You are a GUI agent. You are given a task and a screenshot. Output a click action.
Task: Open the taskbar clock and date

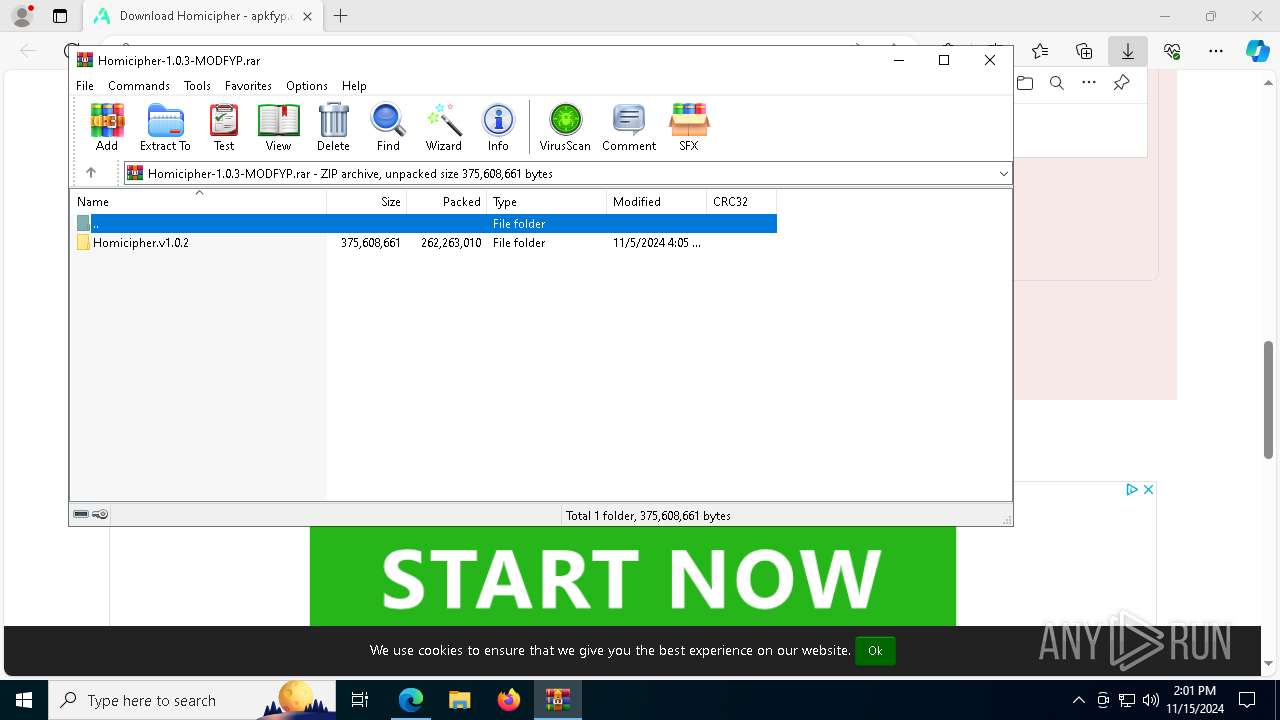1195,700
